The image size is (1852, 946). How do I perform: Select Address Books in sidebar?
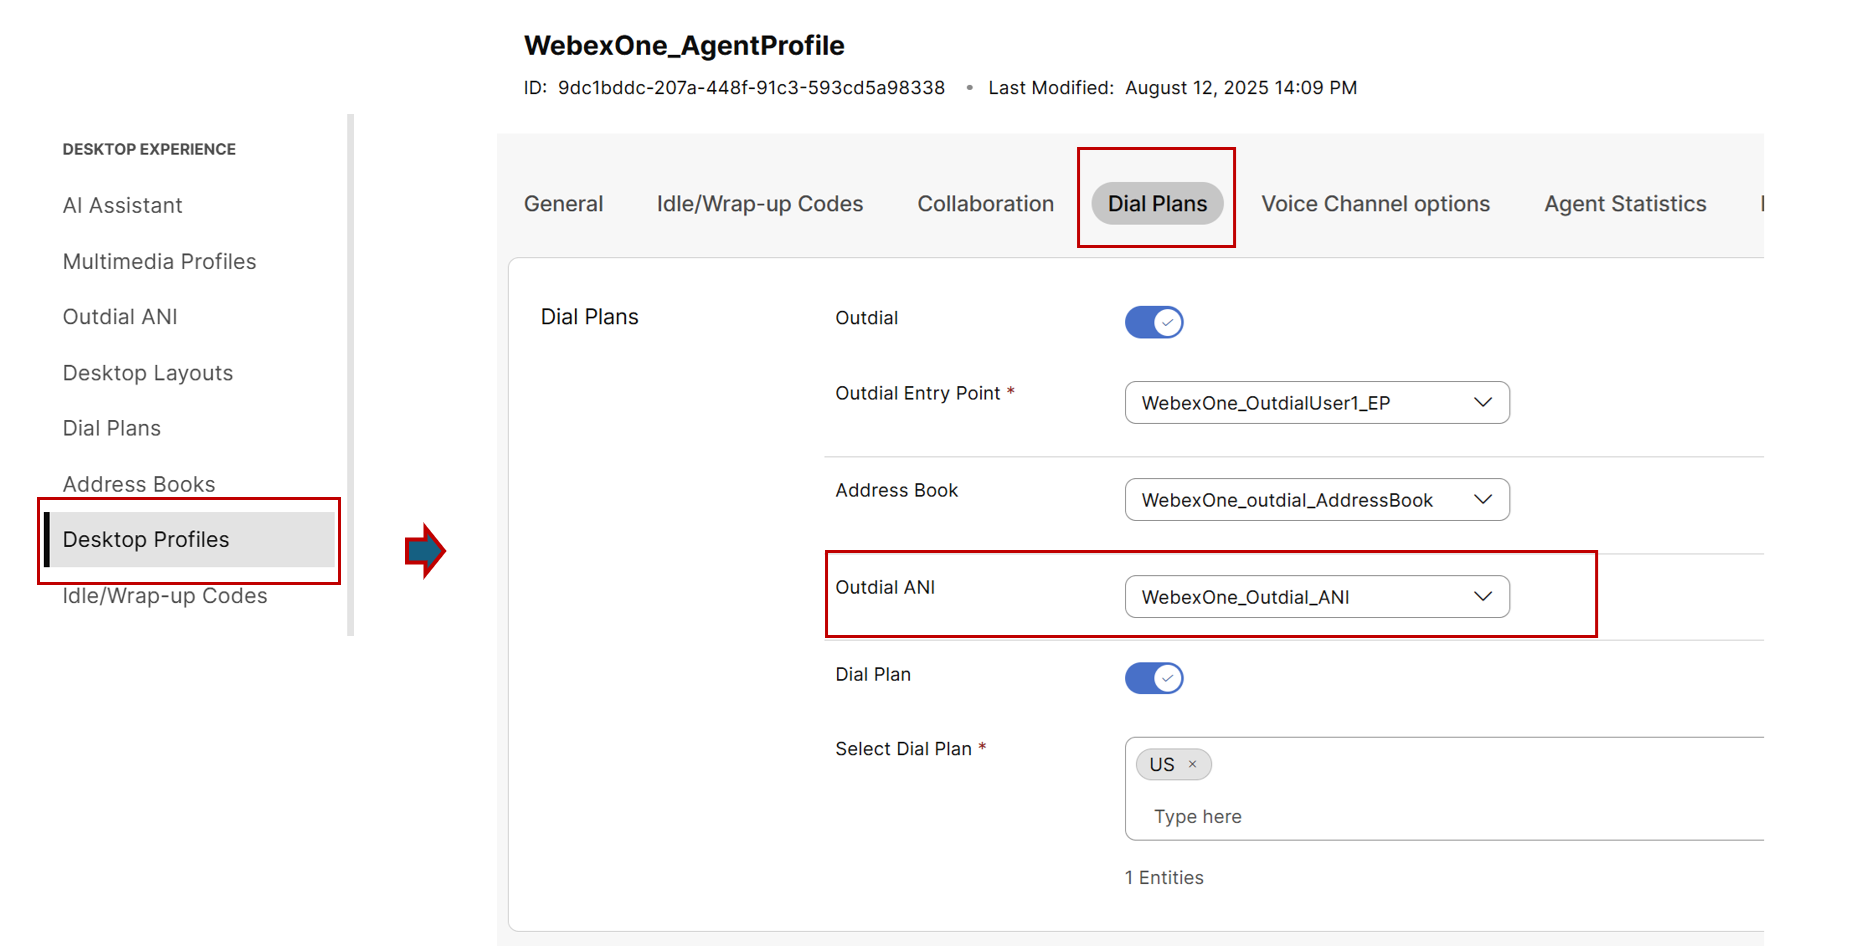pyautogui.click(x=139, y=484)
